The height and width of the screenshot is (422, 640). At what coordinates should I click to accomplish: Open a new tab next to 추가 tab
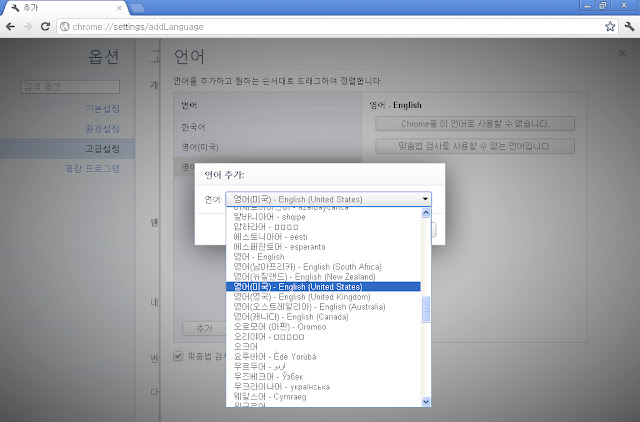coord(138,8)
